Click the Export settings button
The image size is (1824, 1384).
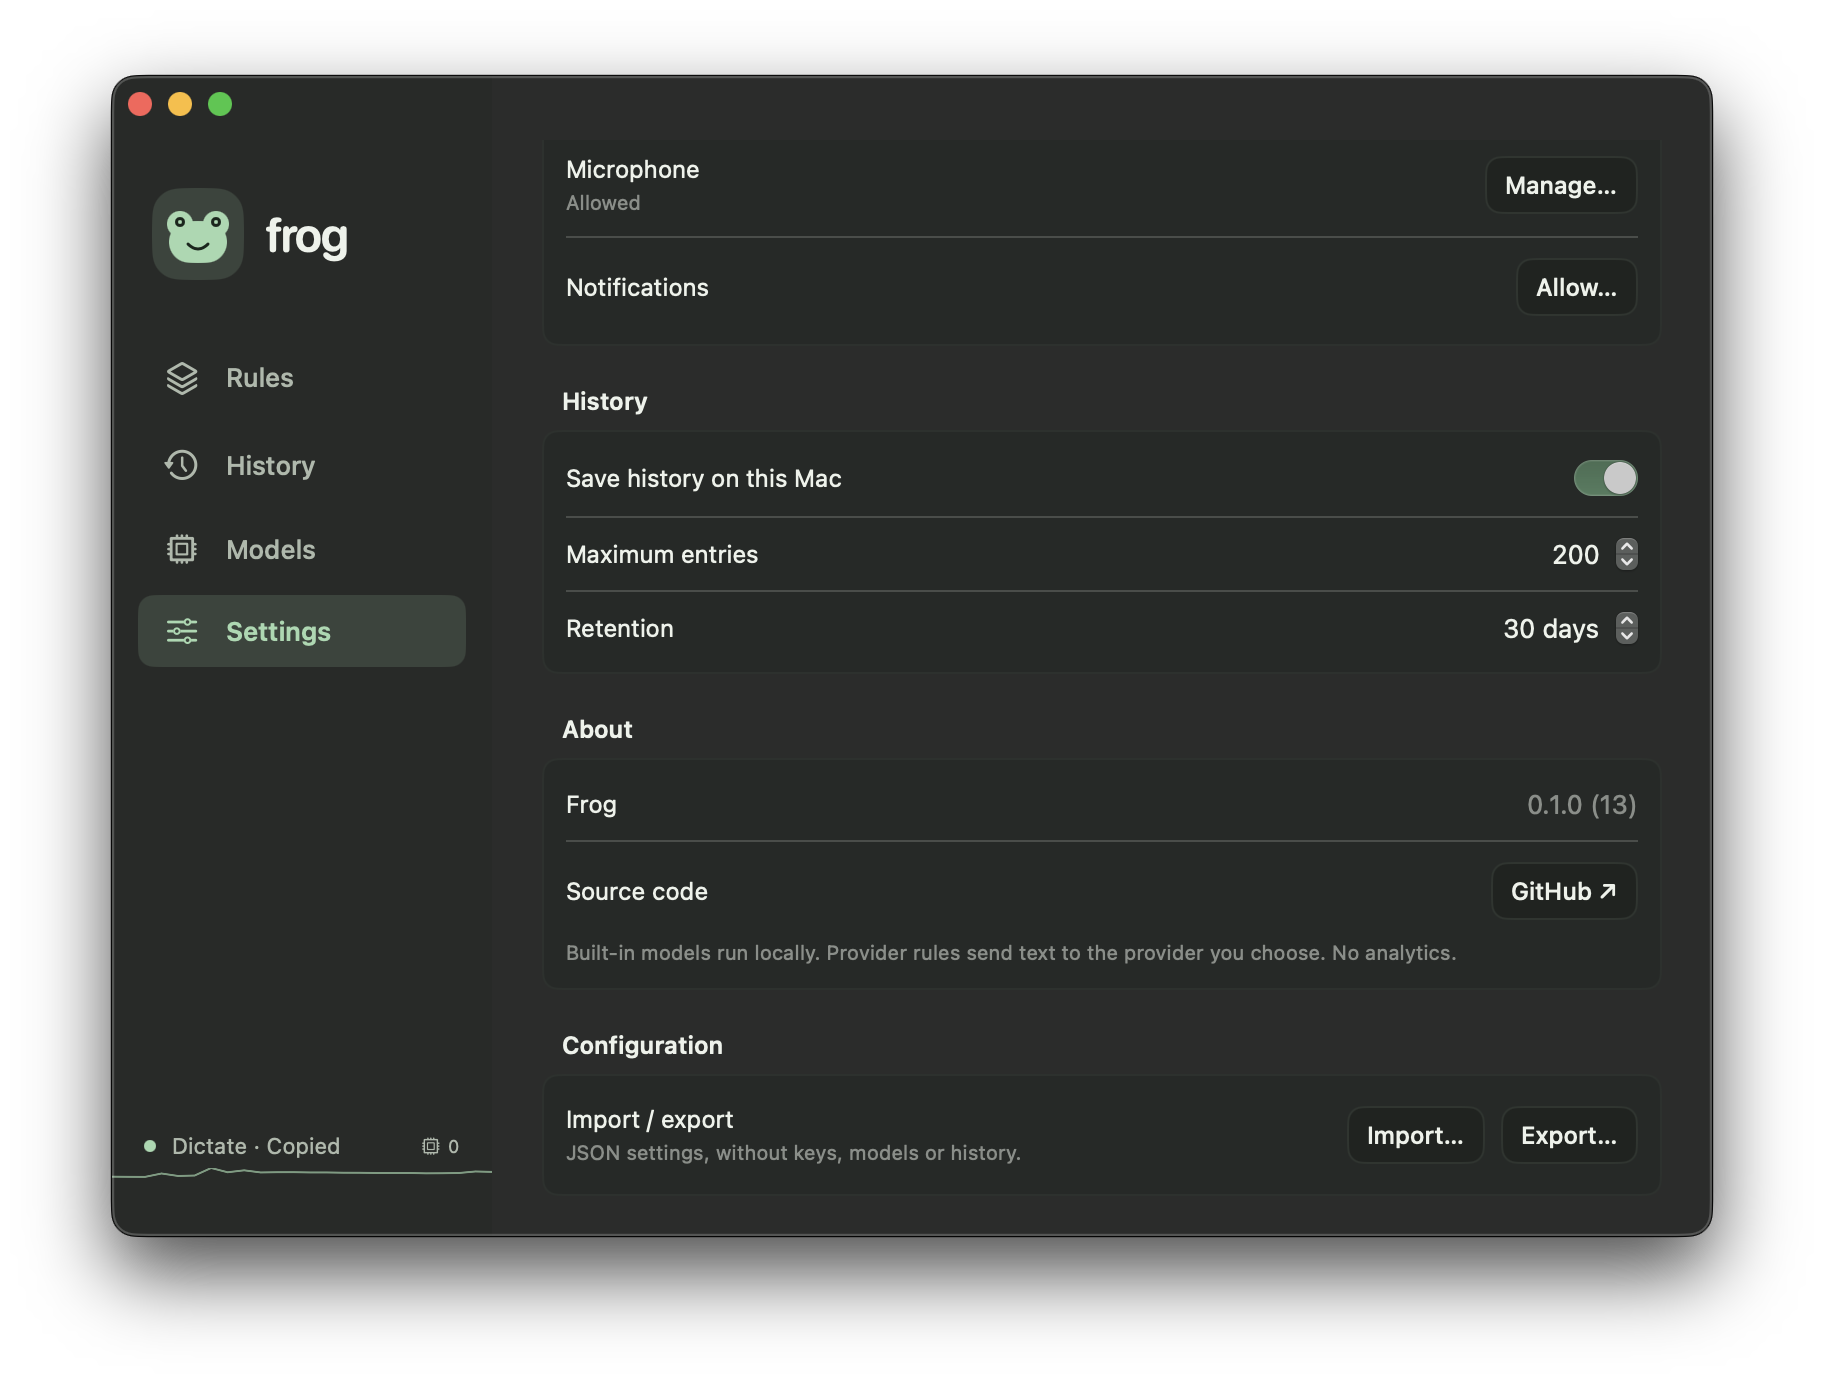pos(1569,1135)
